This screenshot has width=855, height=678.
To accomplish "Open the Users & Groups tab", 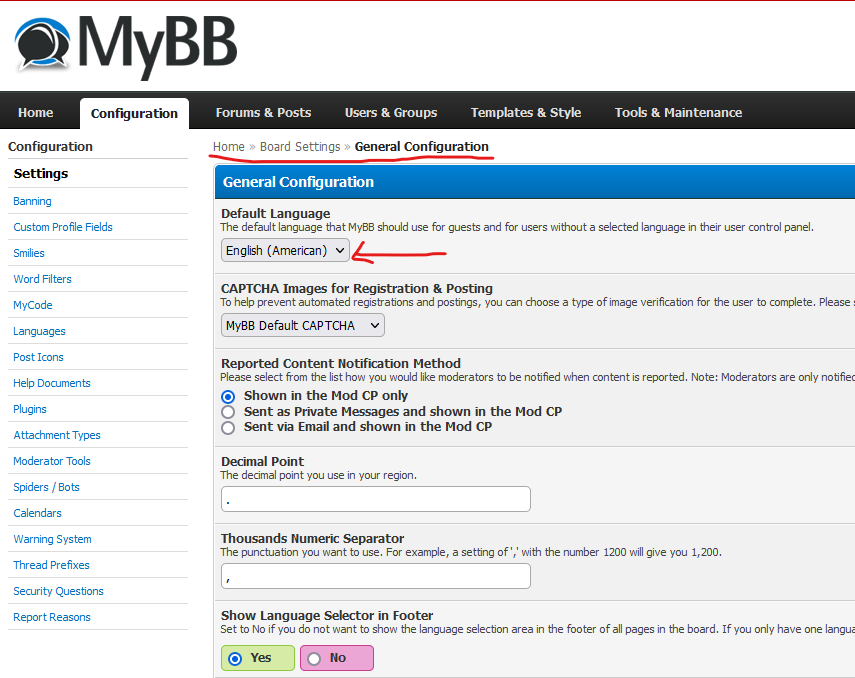I will coord(391,112).
